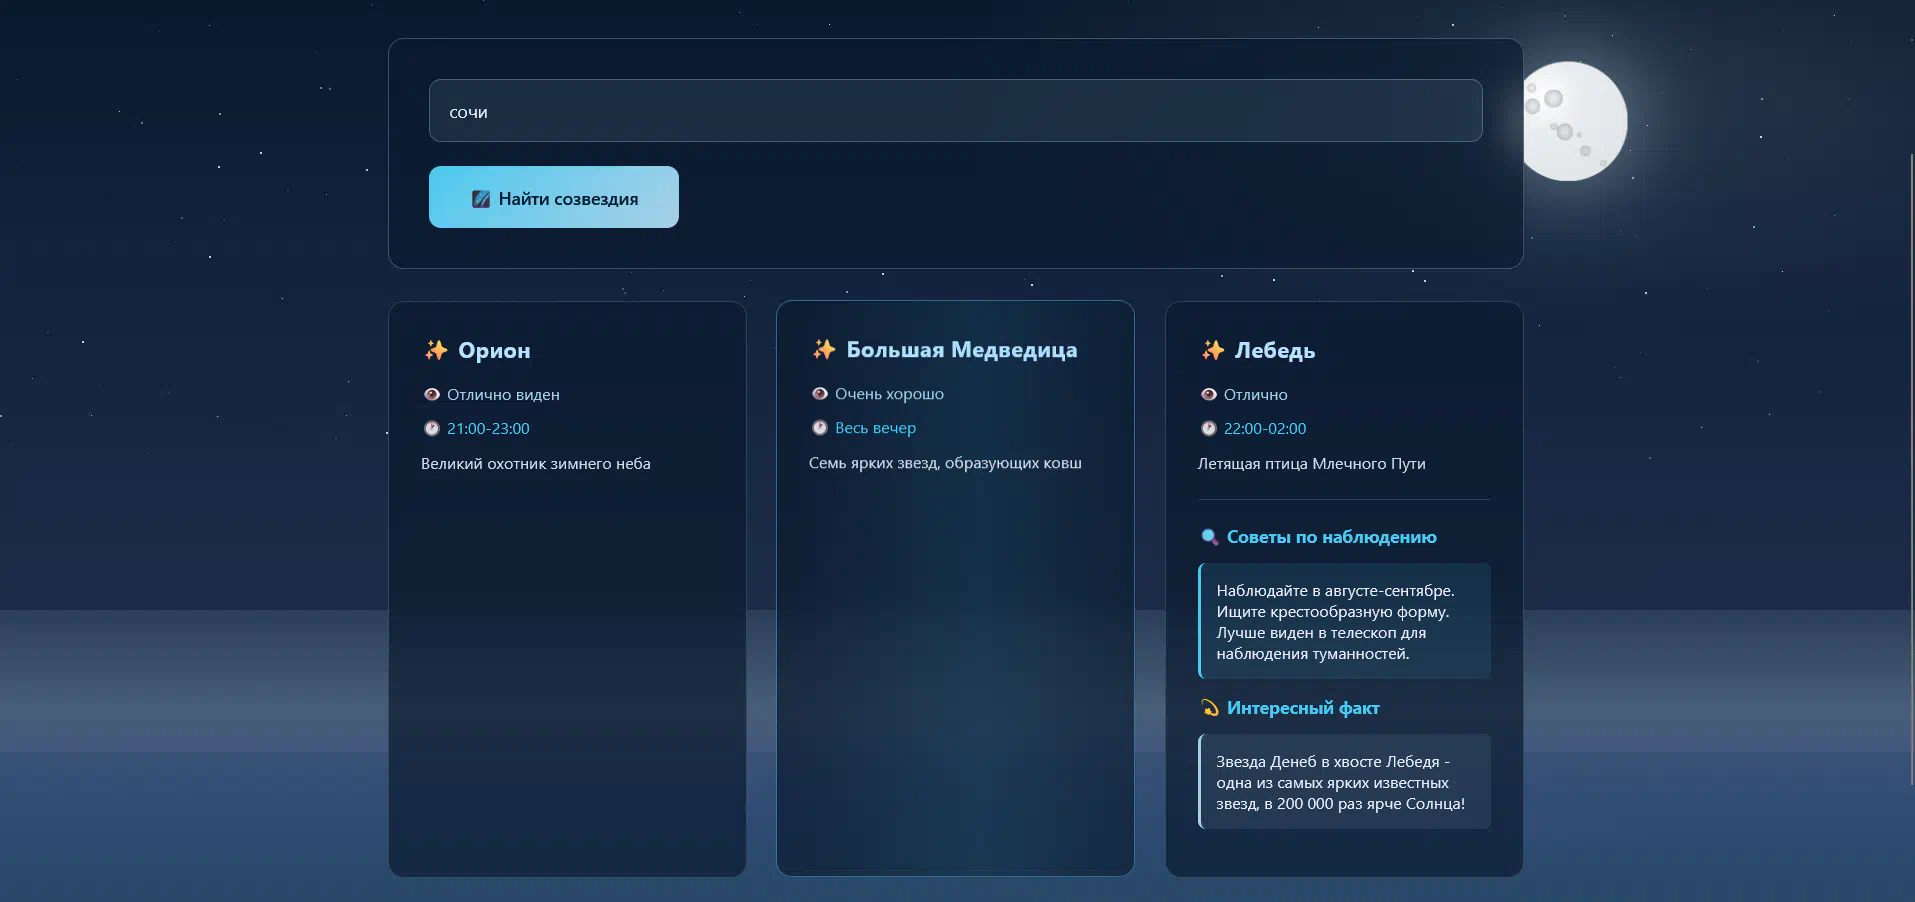Click the eye icon in Лебедь card
The image size is (1915, 902).
[1209, 395]
